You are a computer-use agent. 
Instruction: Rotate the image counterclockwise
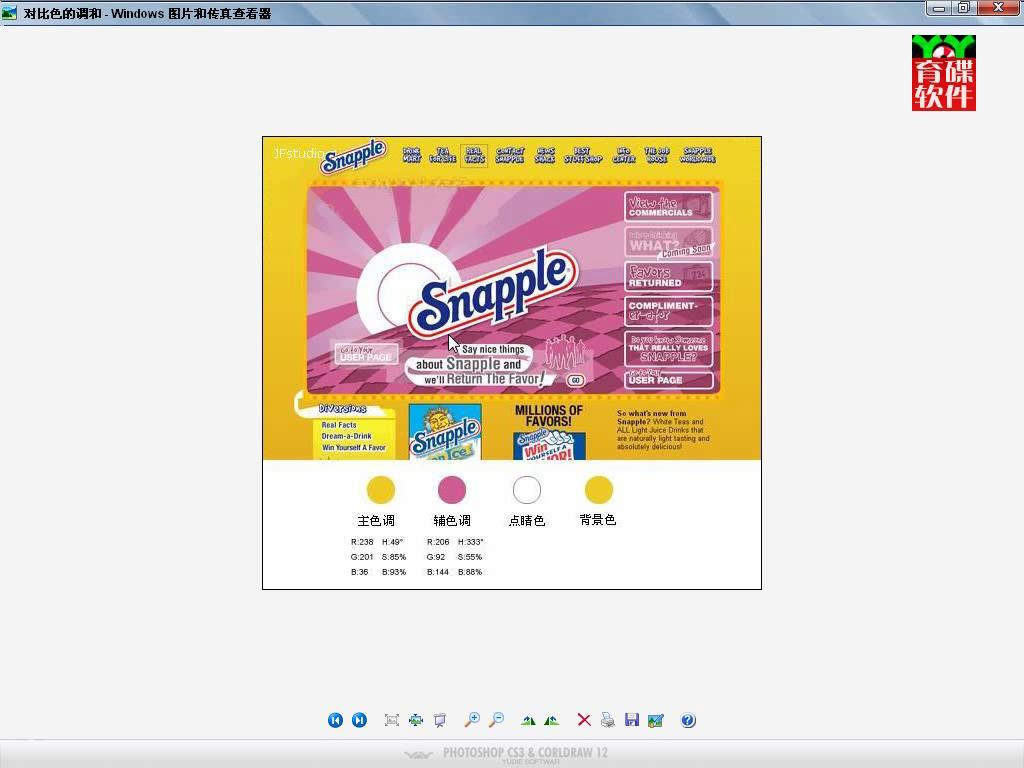pos(552,720)
